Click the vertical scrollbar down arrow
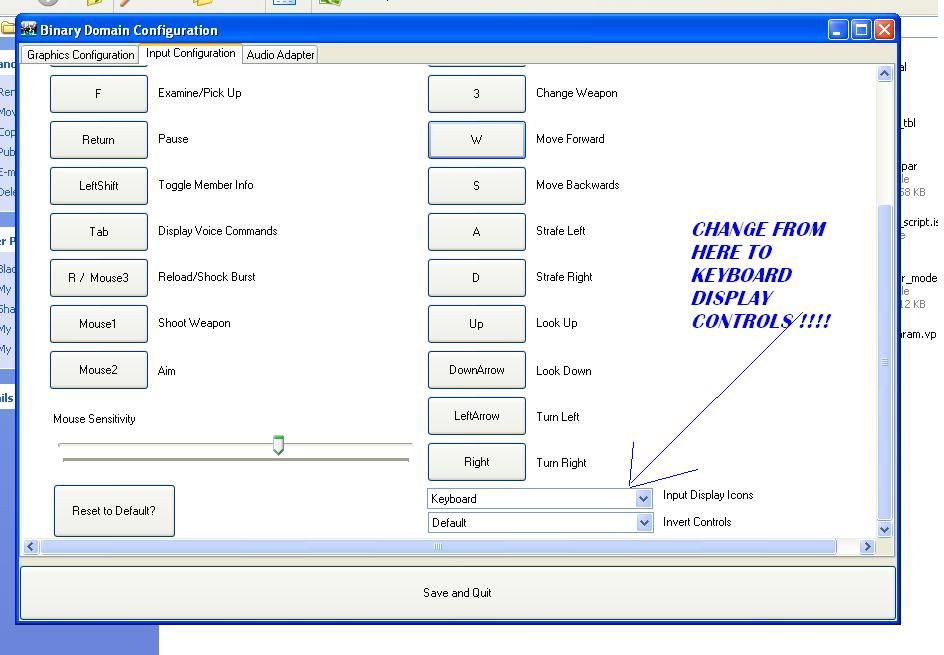Image resolution: width=944 pixels, height=655 pixels. (x=884, y=530)
